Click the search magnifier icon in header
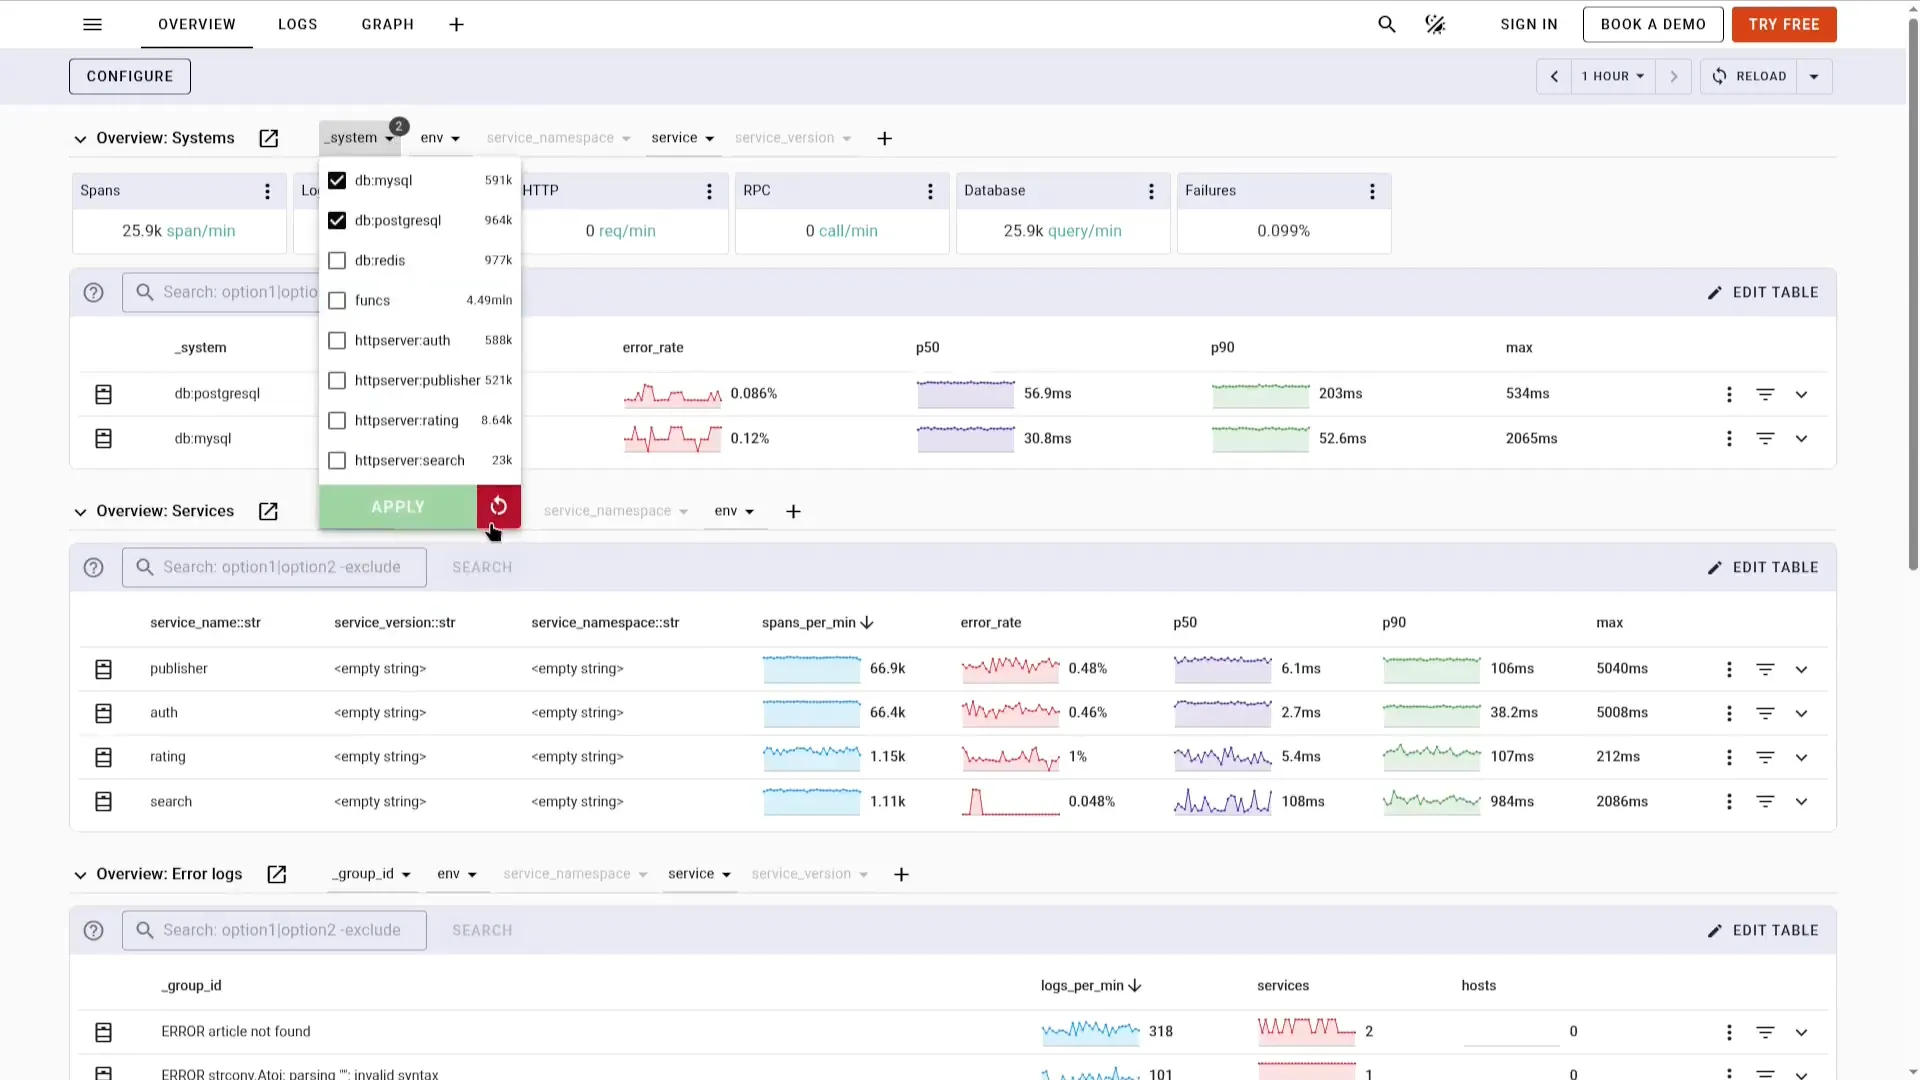Screen dimensions: 1920x1080 [x=1386, y=24]
